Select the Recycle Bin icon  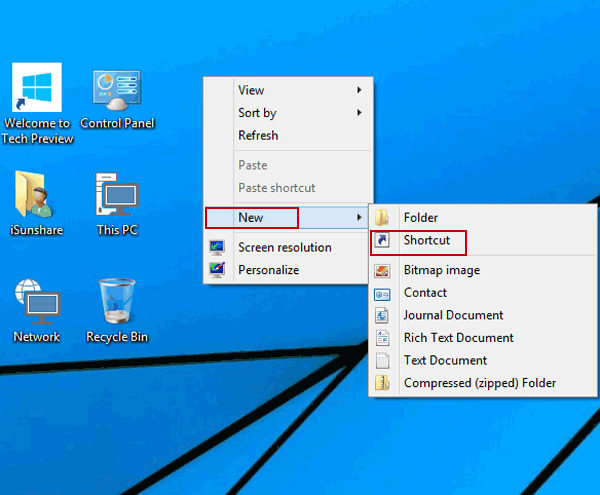coord(117,300)
